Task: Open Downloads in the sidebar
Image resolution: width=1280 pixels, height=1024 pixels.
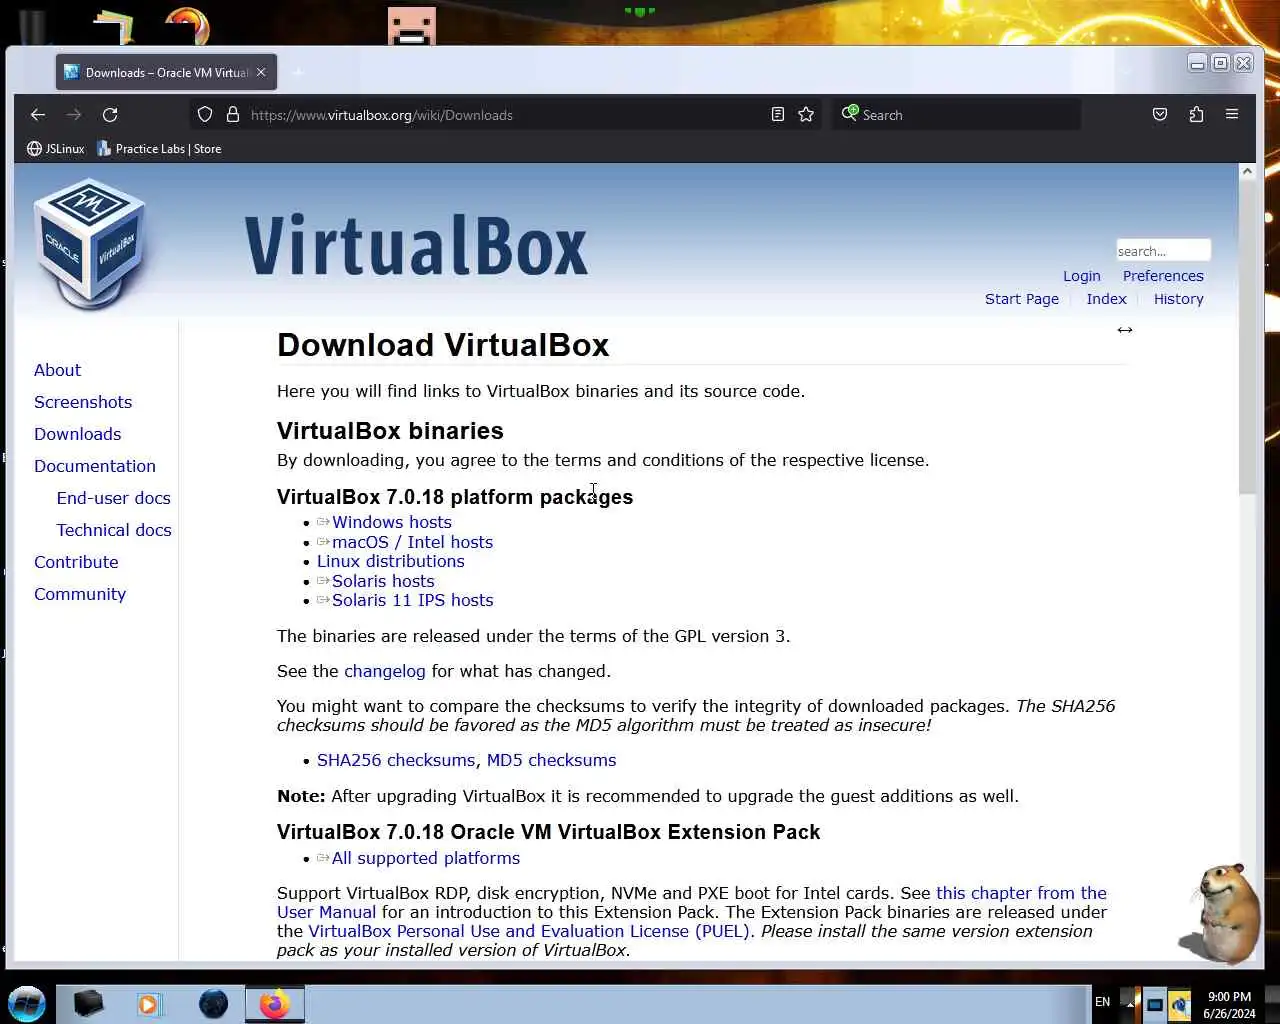Action: pyautogui.click(x=77, y=434)
